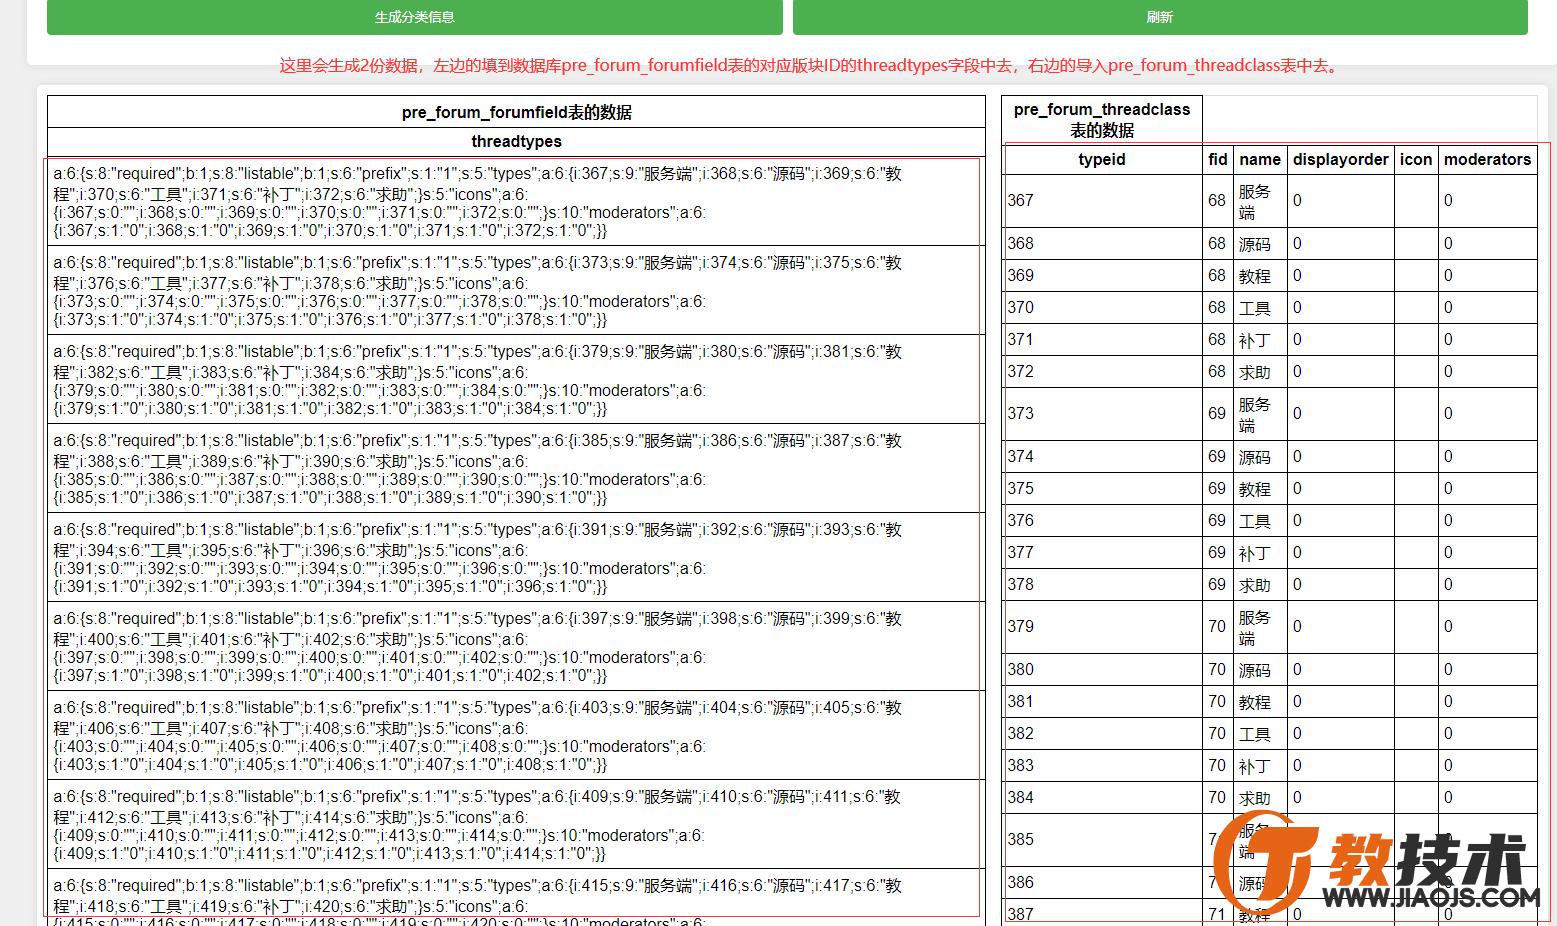Click typeid cell 368
This screenshot has height=926, width=1557.
1102,243
